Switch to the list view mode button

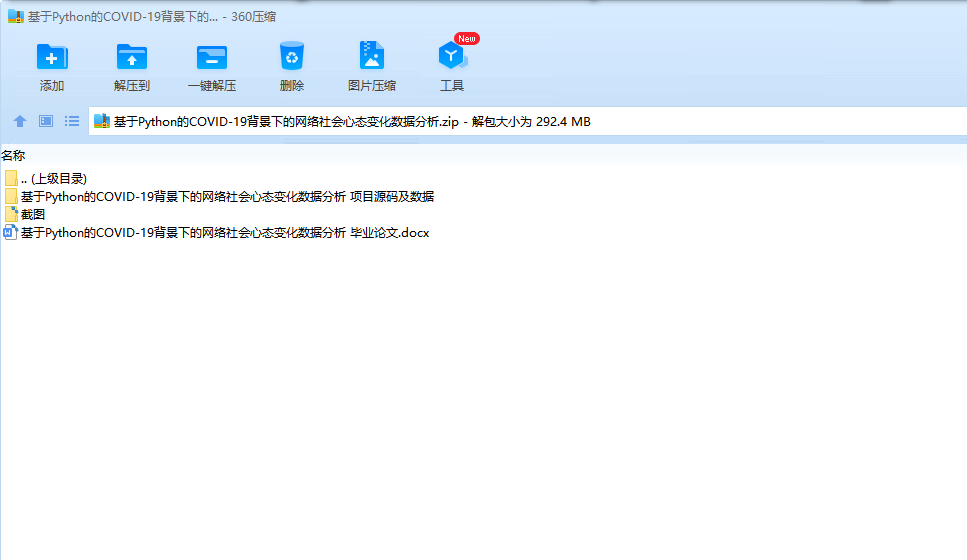[x=72, y=121]
